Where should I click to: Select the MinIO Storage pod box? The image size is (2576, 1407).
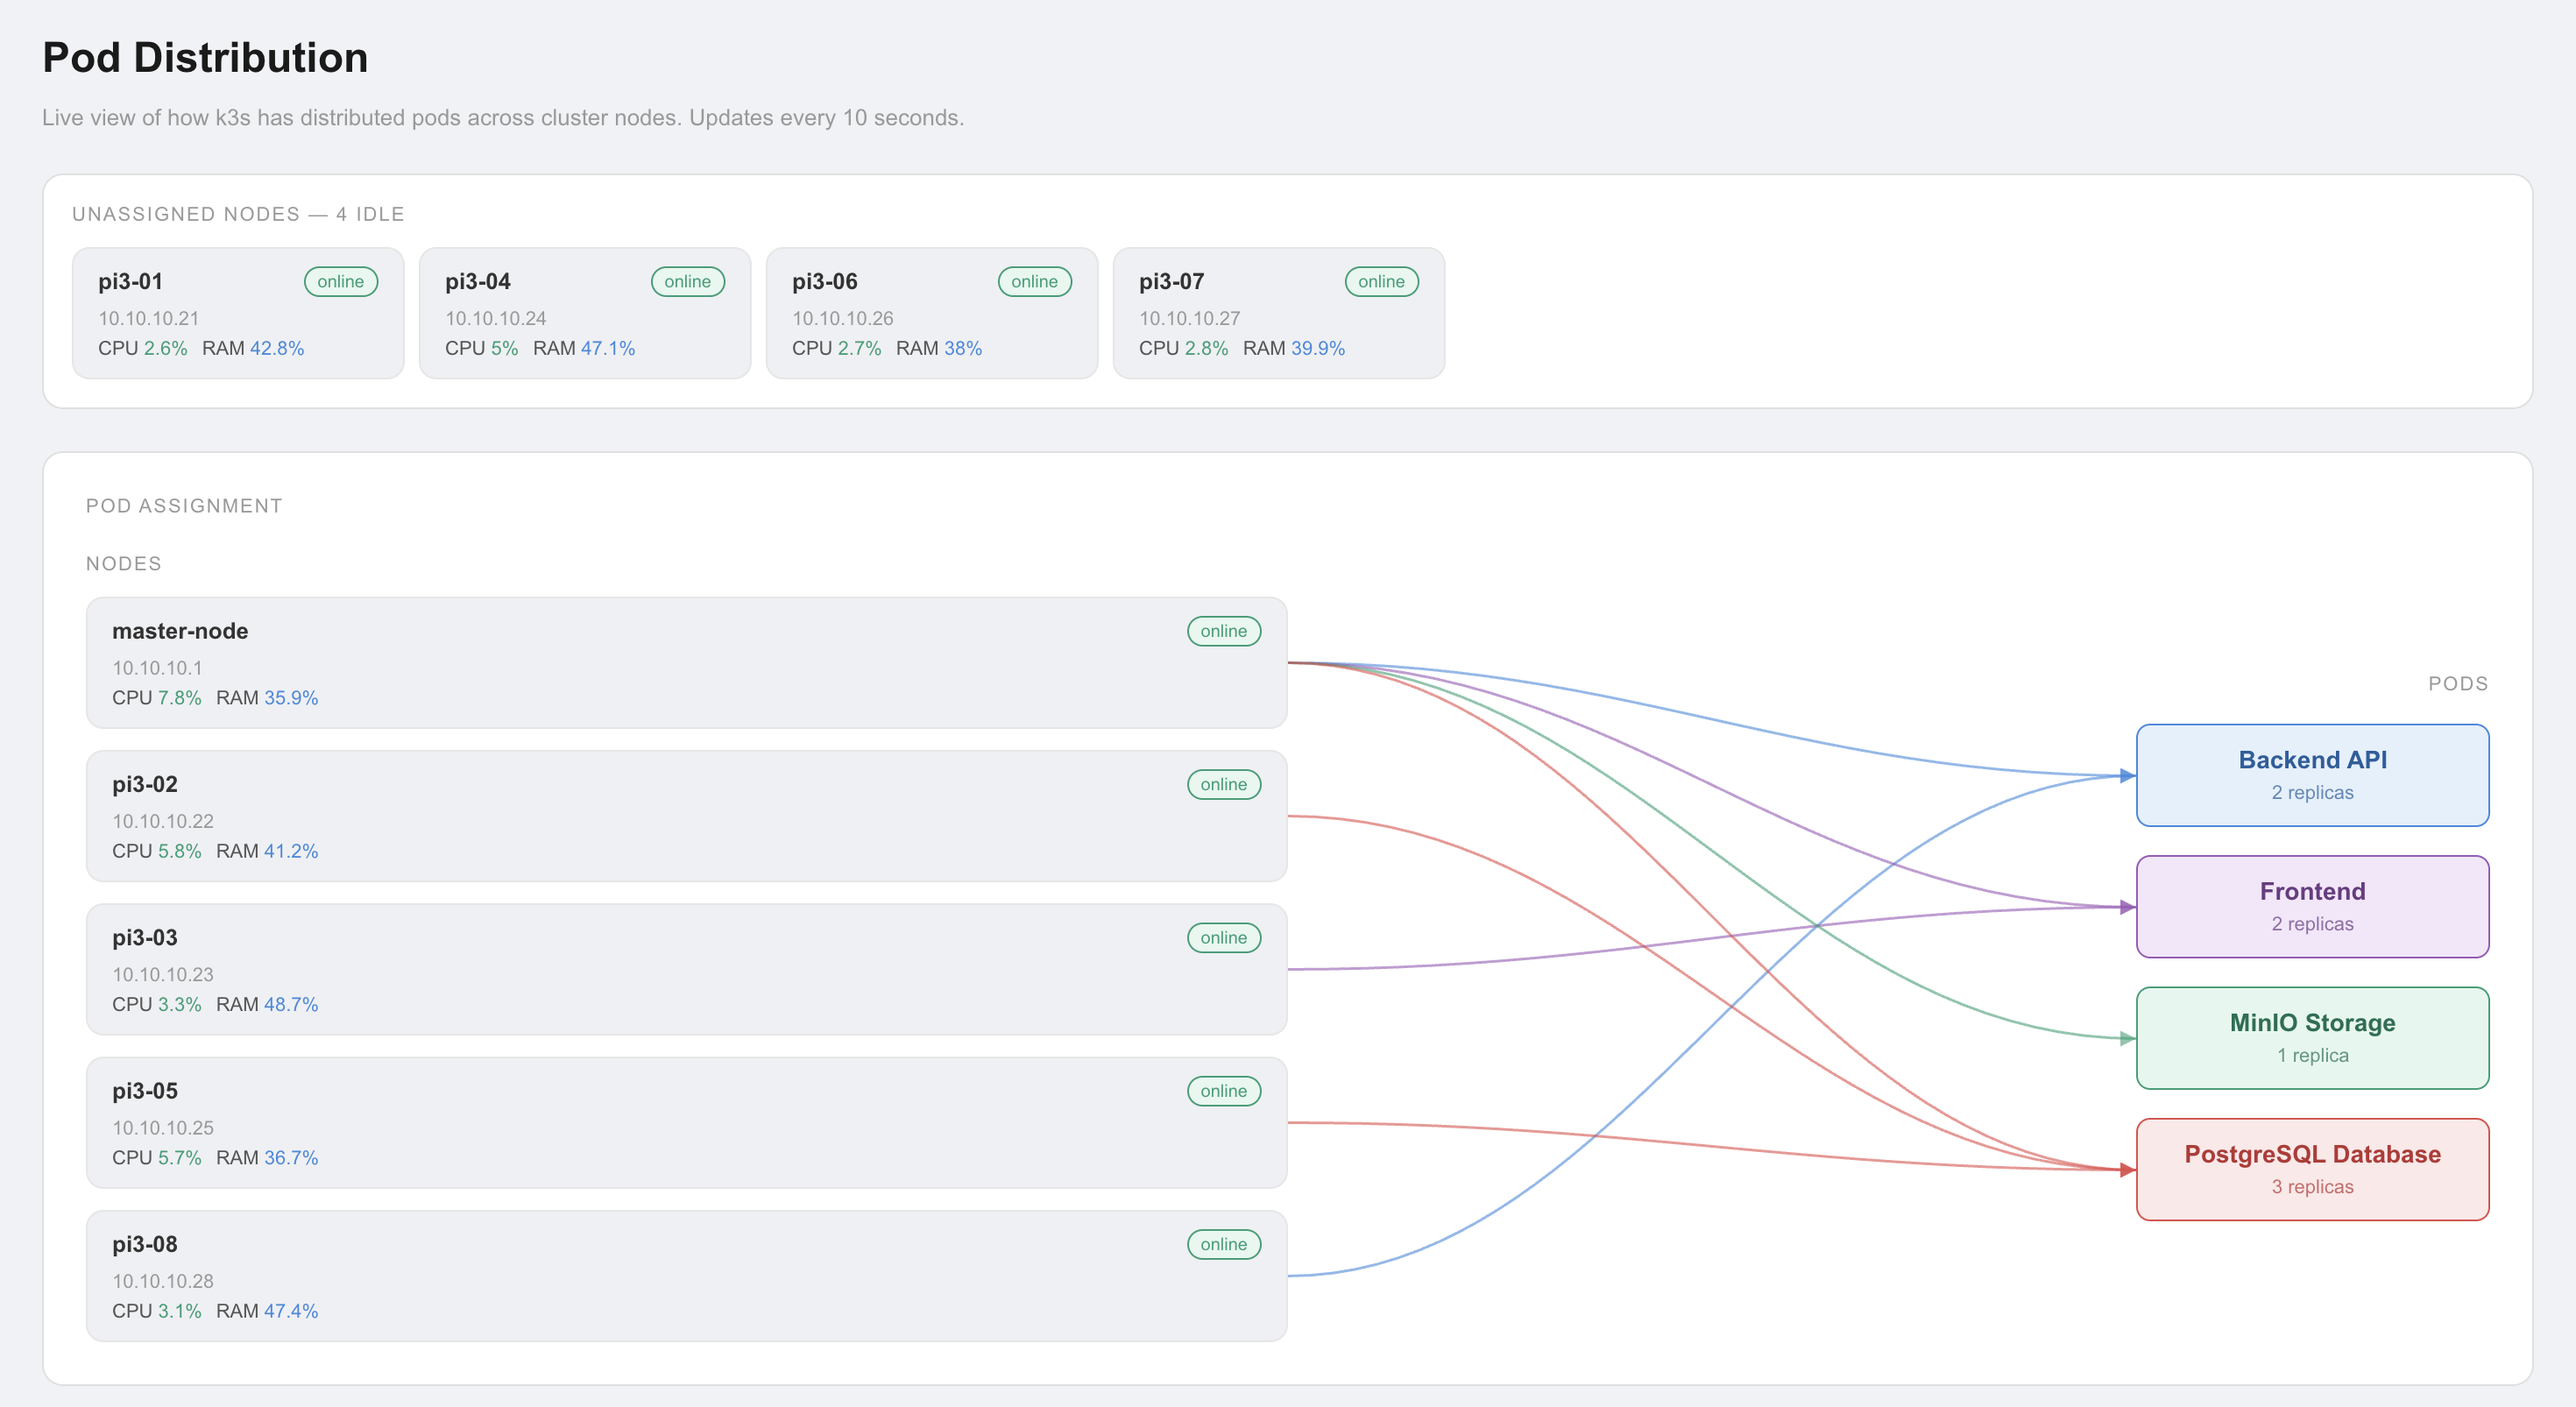[2312, 1038]
